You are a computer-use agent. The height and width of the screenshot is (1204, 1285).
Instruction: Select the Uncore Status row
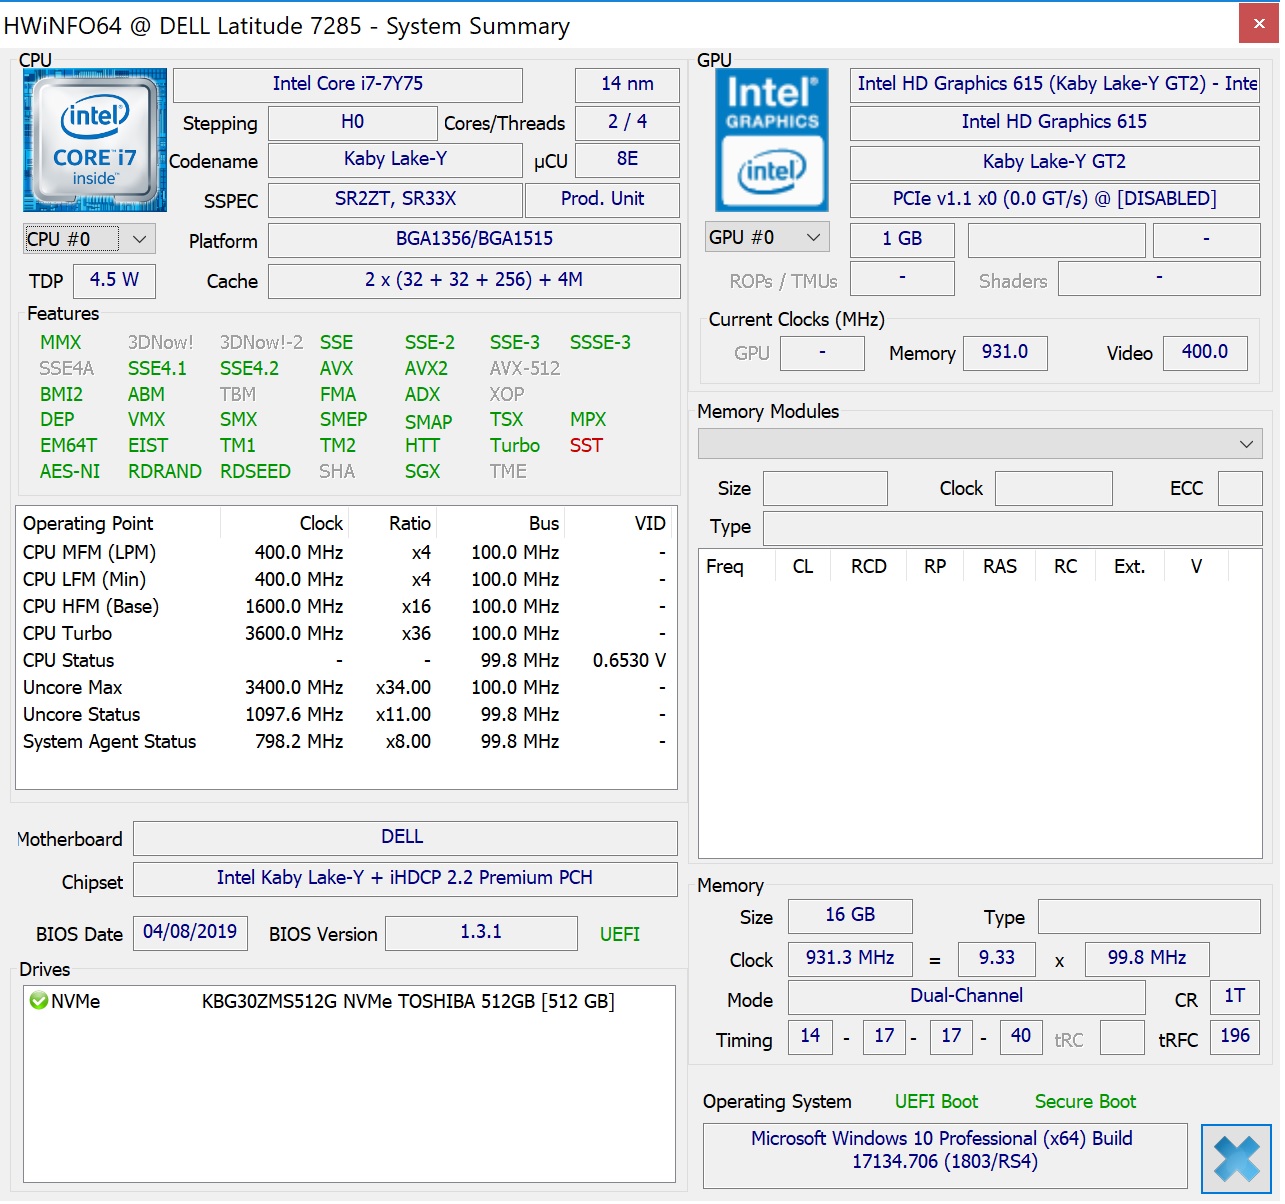coord(345,714)
